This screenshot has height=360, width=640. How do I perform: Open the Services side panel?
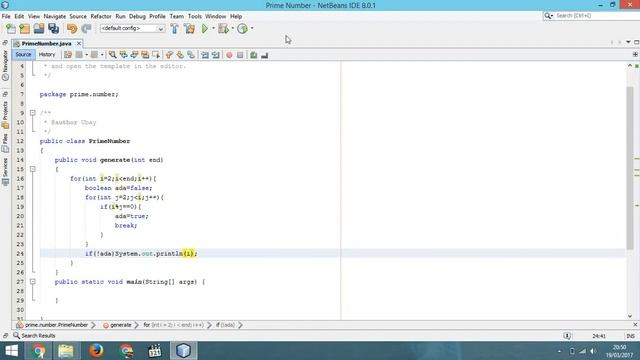tap(5, 171)
